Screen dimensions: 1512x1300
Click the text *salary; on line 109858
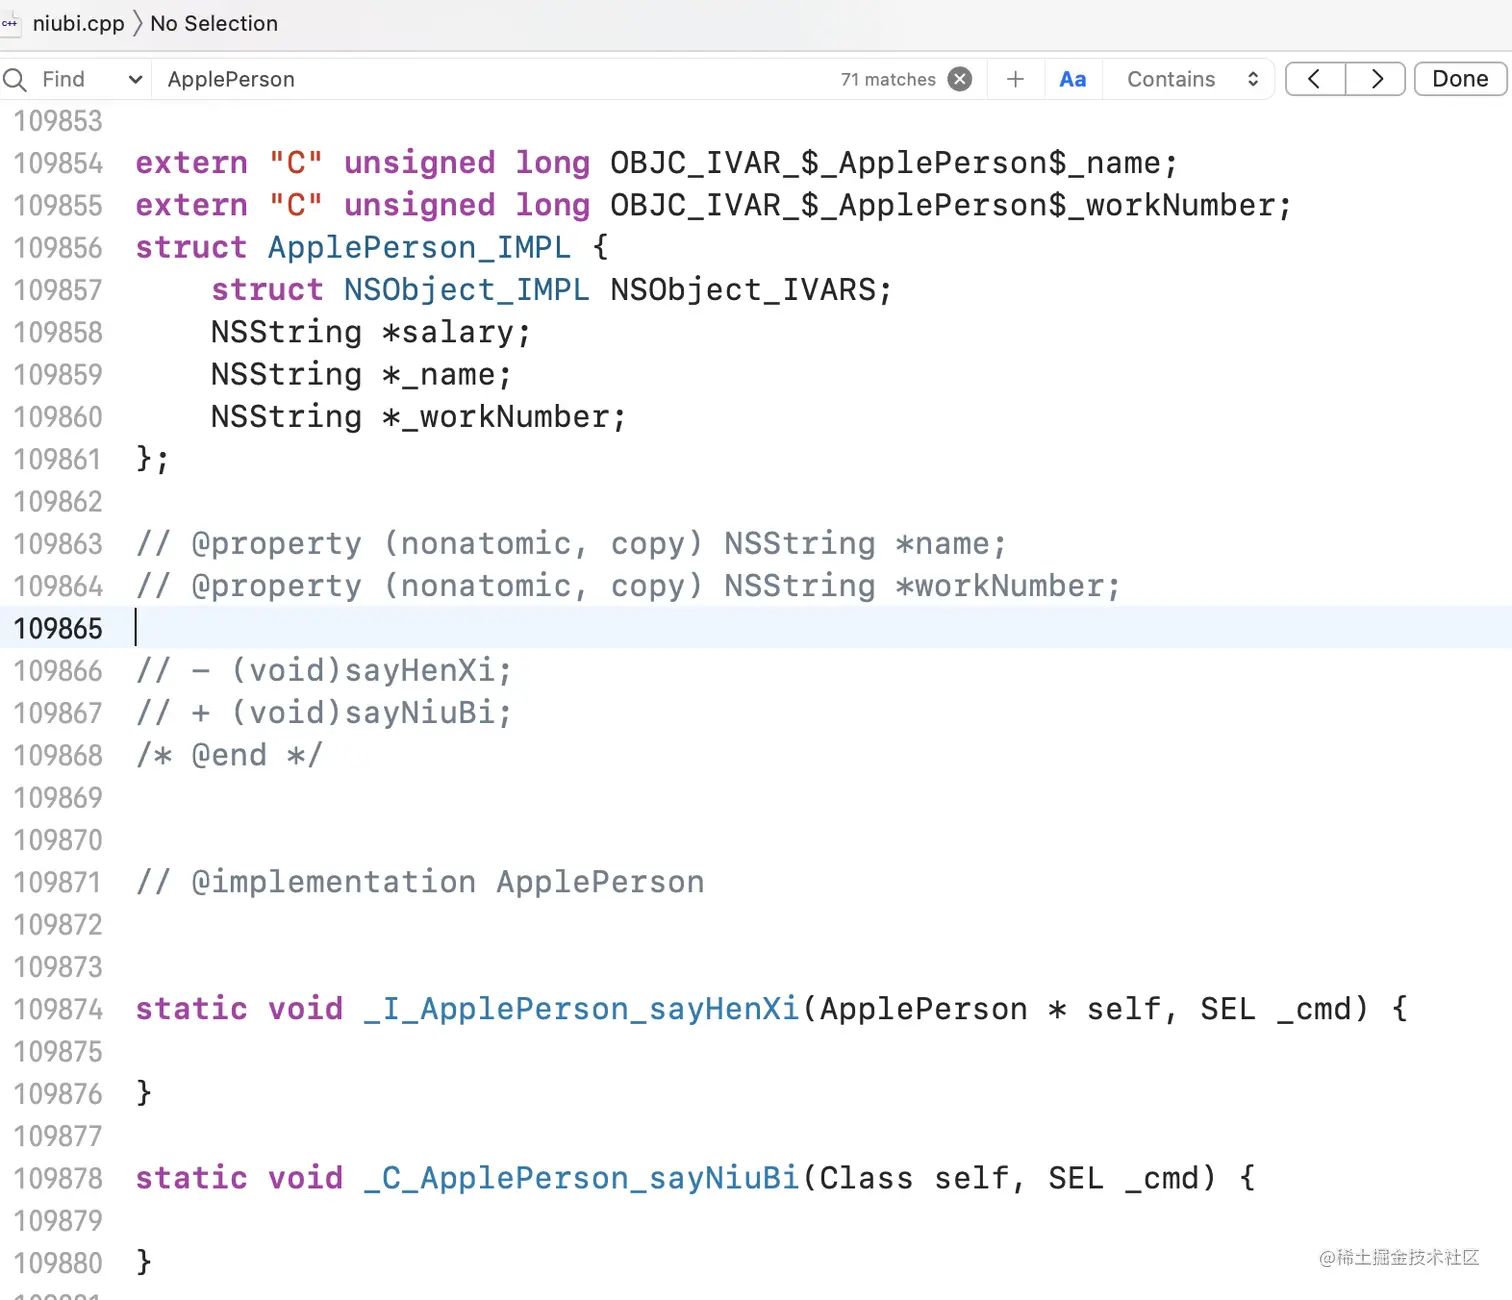(456, 332)
